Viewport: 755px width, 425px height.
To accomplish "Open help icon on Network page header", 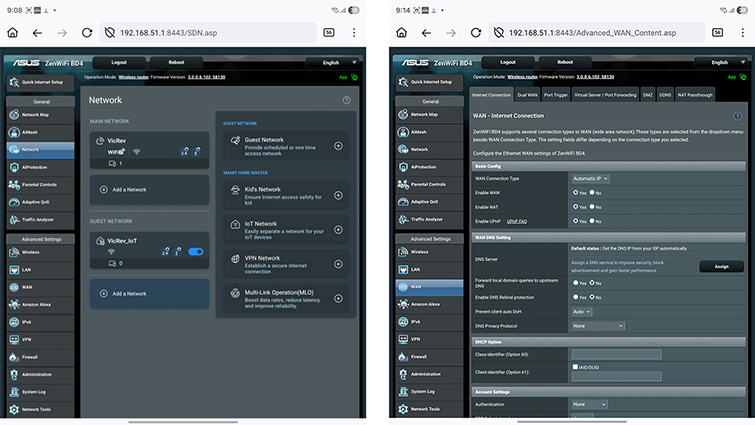I will pyautogui.click(x=346, y=100).
